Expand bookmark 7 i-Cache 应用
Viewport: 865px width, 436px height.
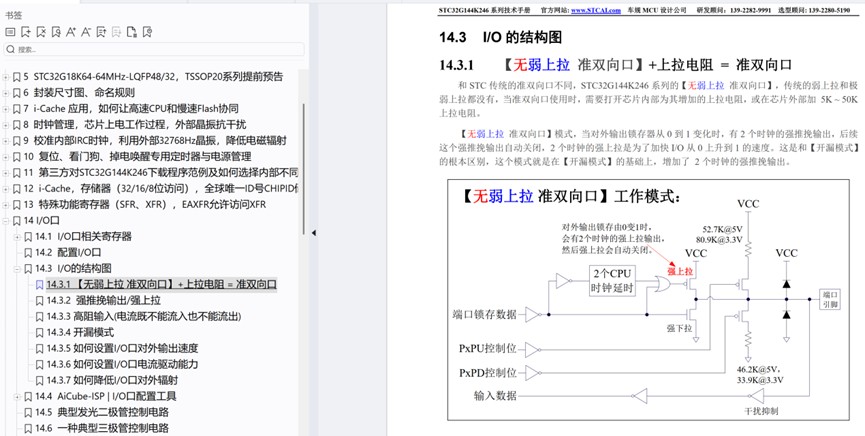[6, 109]
